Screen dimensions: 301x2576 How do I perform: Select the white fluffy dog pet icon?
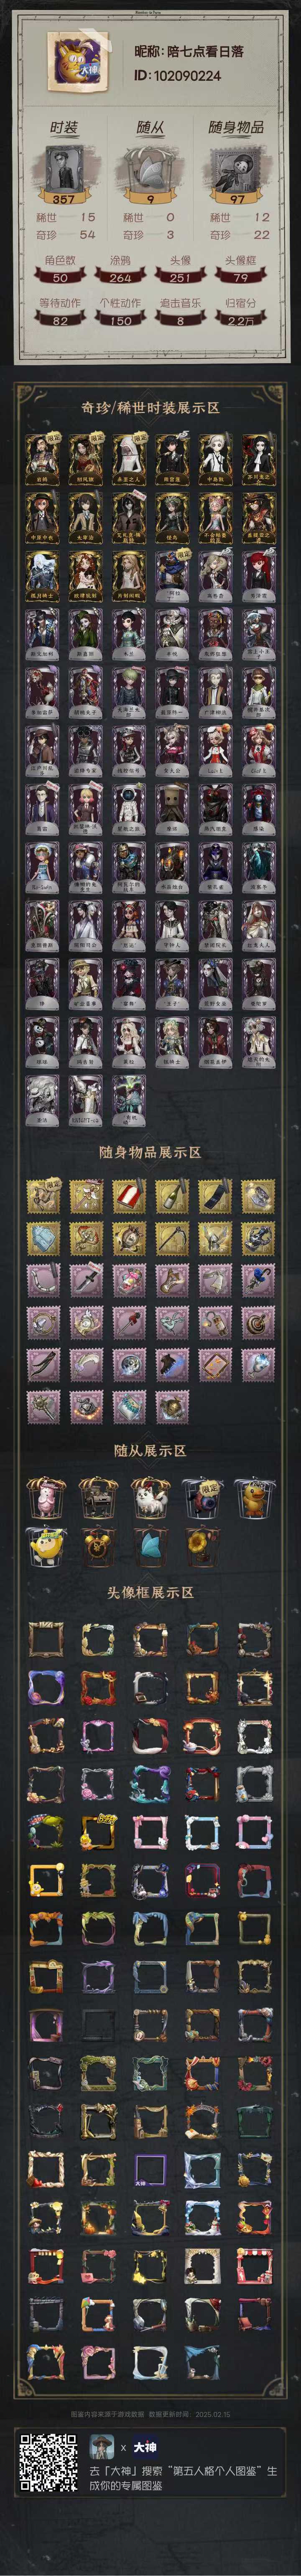click(151, 1497)
